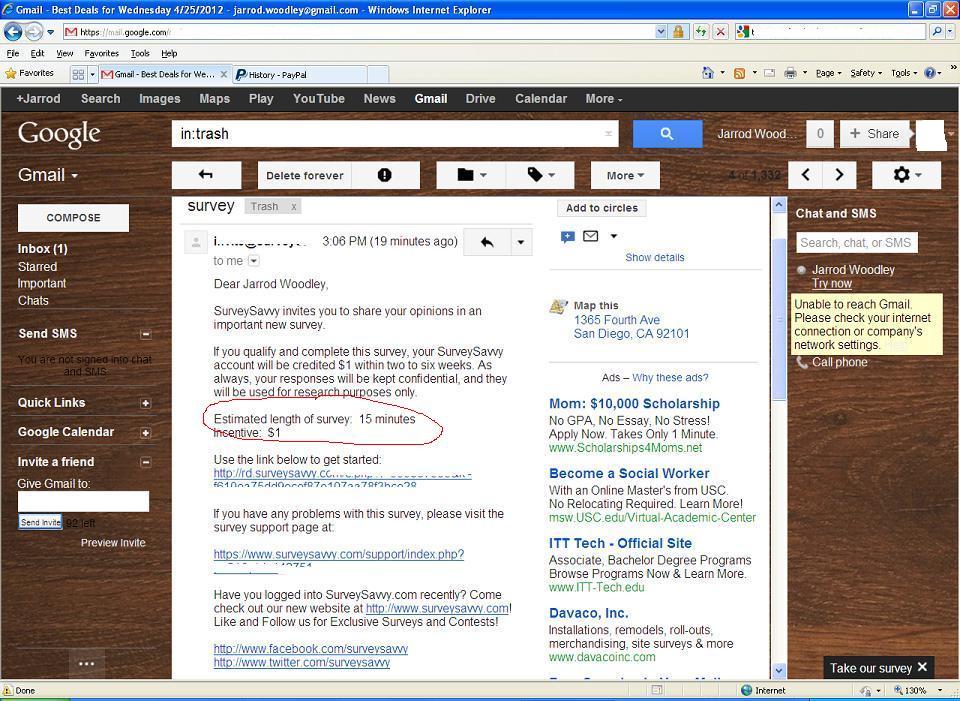Open the Move to folder icon menu
960x701 pixels.
[x=471, y=175]
